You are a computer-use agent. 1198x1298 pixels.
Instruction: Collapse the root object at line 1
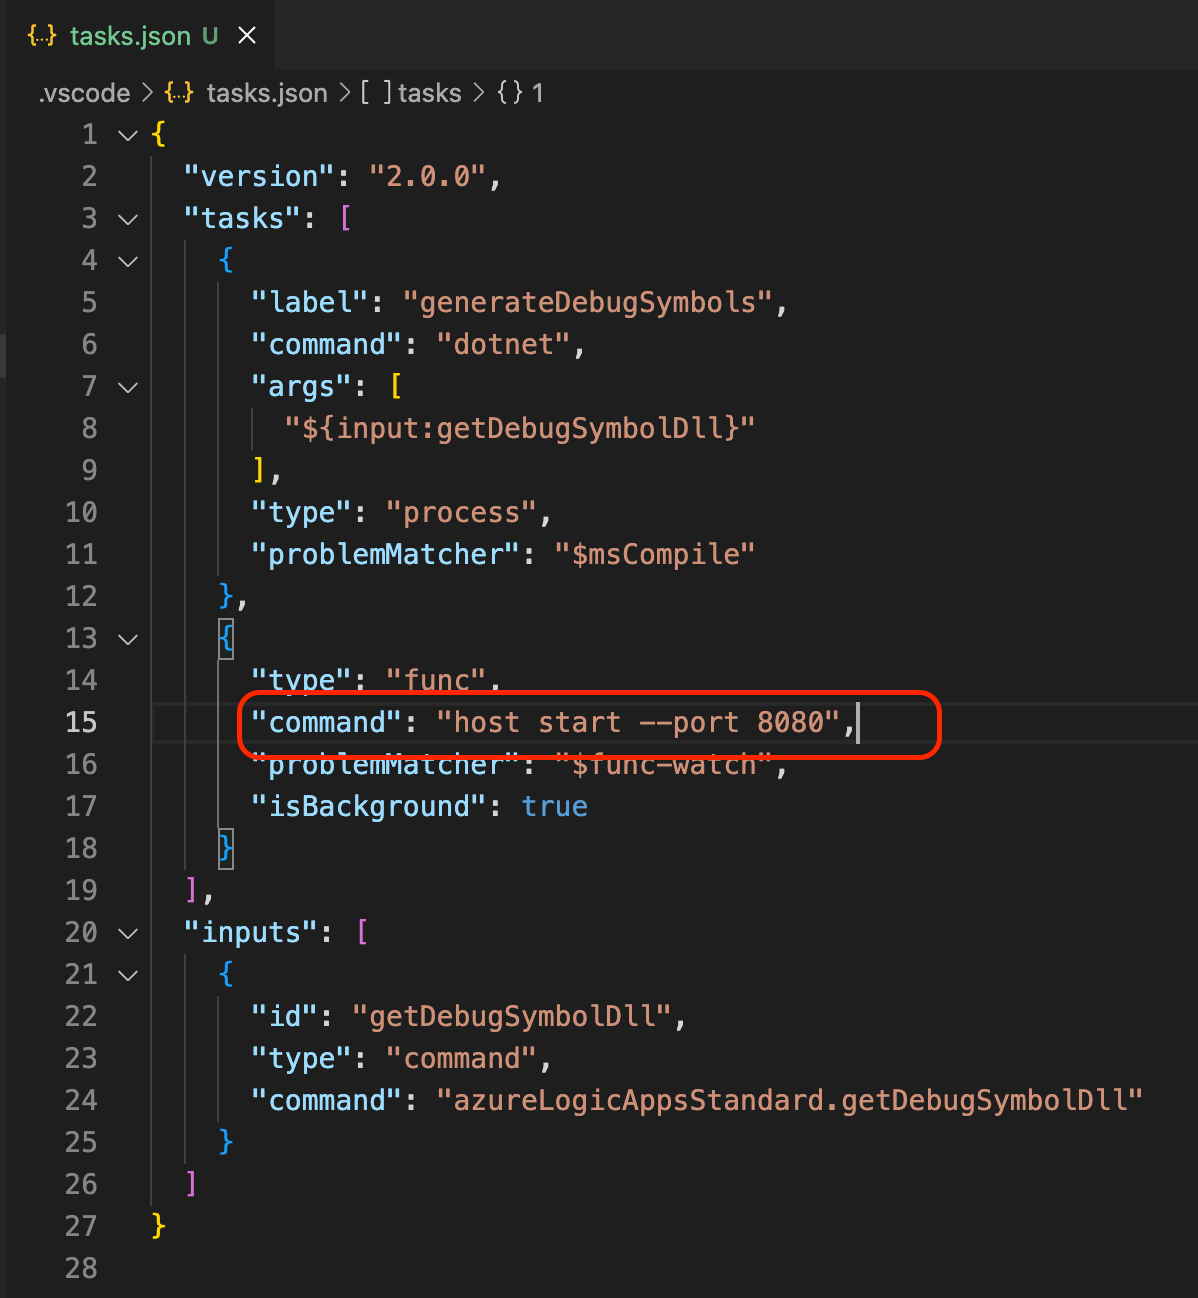tap(128, 135)
